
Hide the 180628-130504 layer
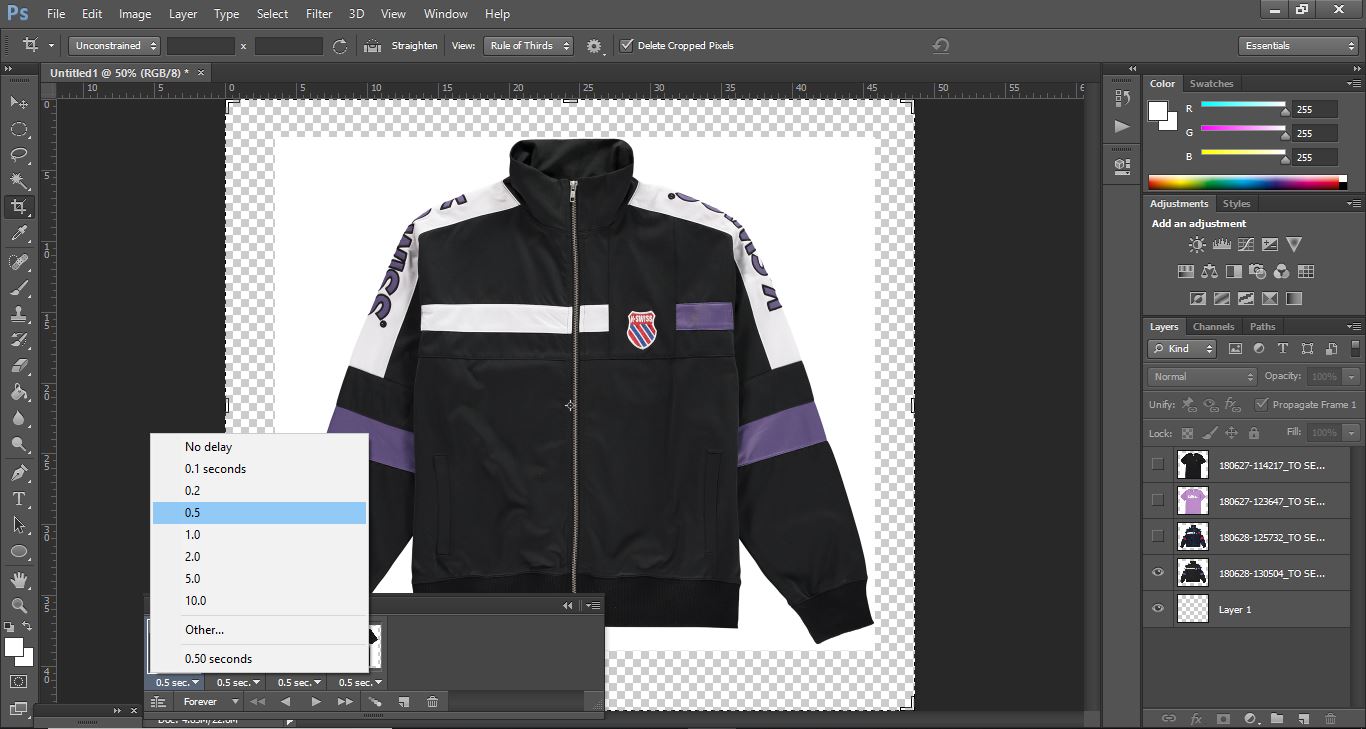tap(1158, 573)
